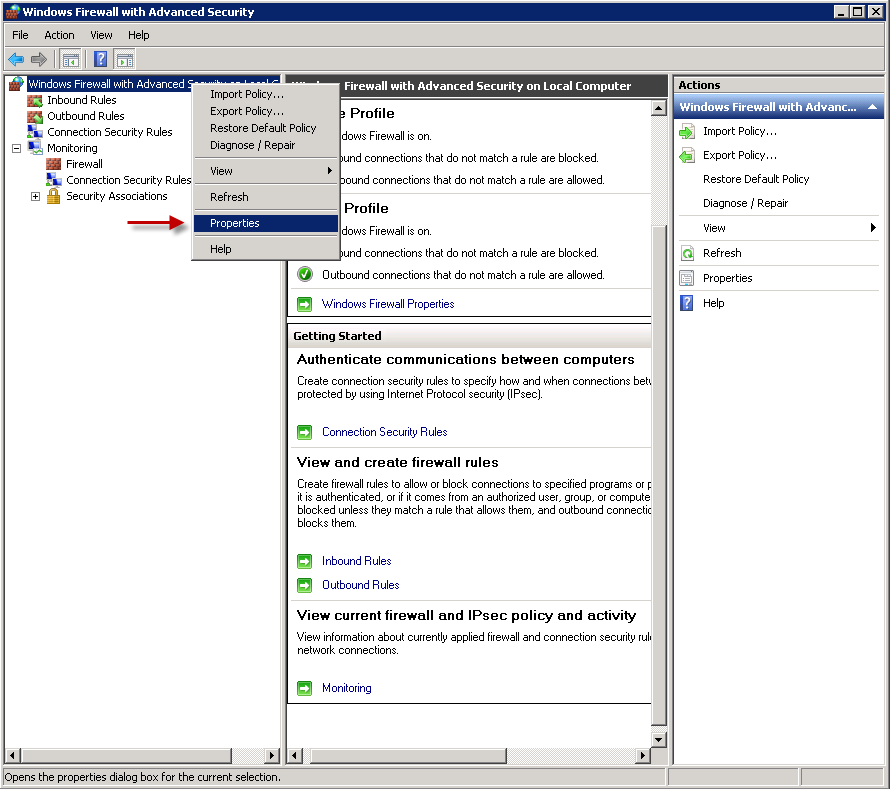Follow the Monitoring link
Image resolution: width=890 pixels, height=789 pixels.
tap(347, 689)
